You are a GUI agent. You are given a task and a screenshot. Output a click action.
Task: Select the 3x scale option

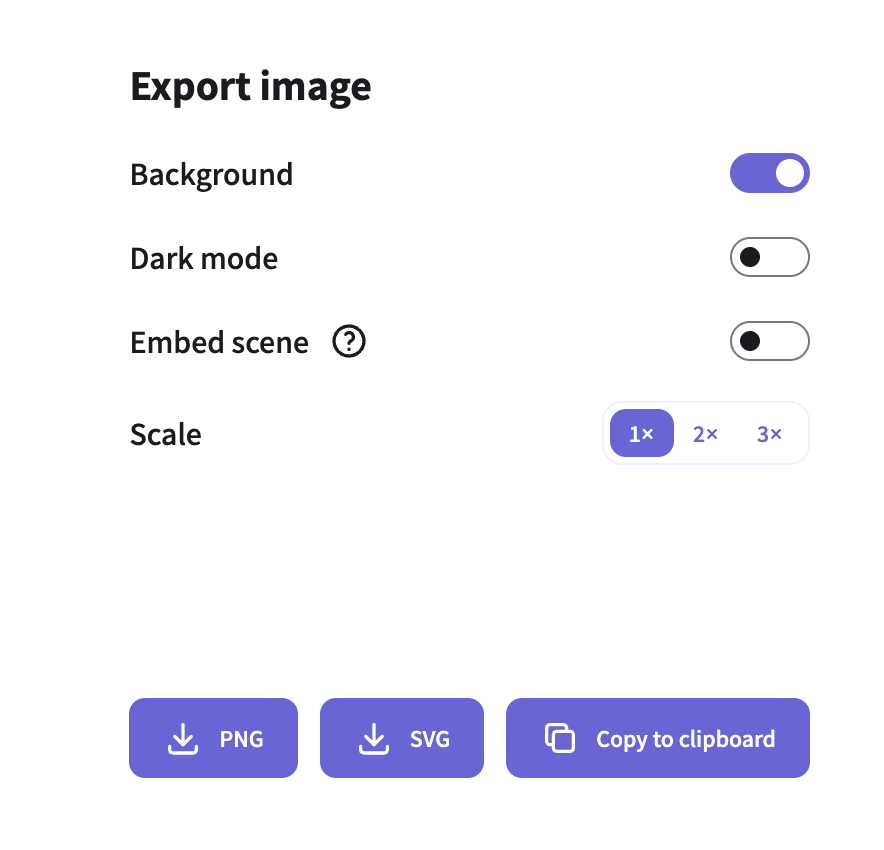point(769,433)
